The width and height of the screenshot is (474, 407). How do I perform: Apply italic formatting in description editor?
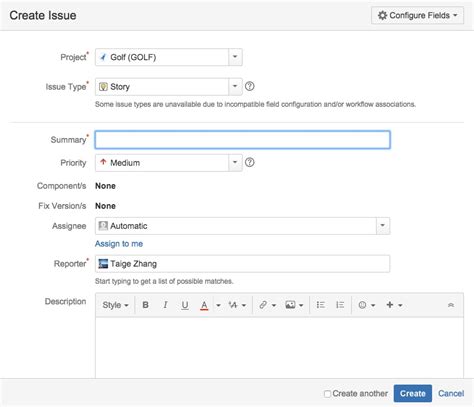tap(165, 305)
